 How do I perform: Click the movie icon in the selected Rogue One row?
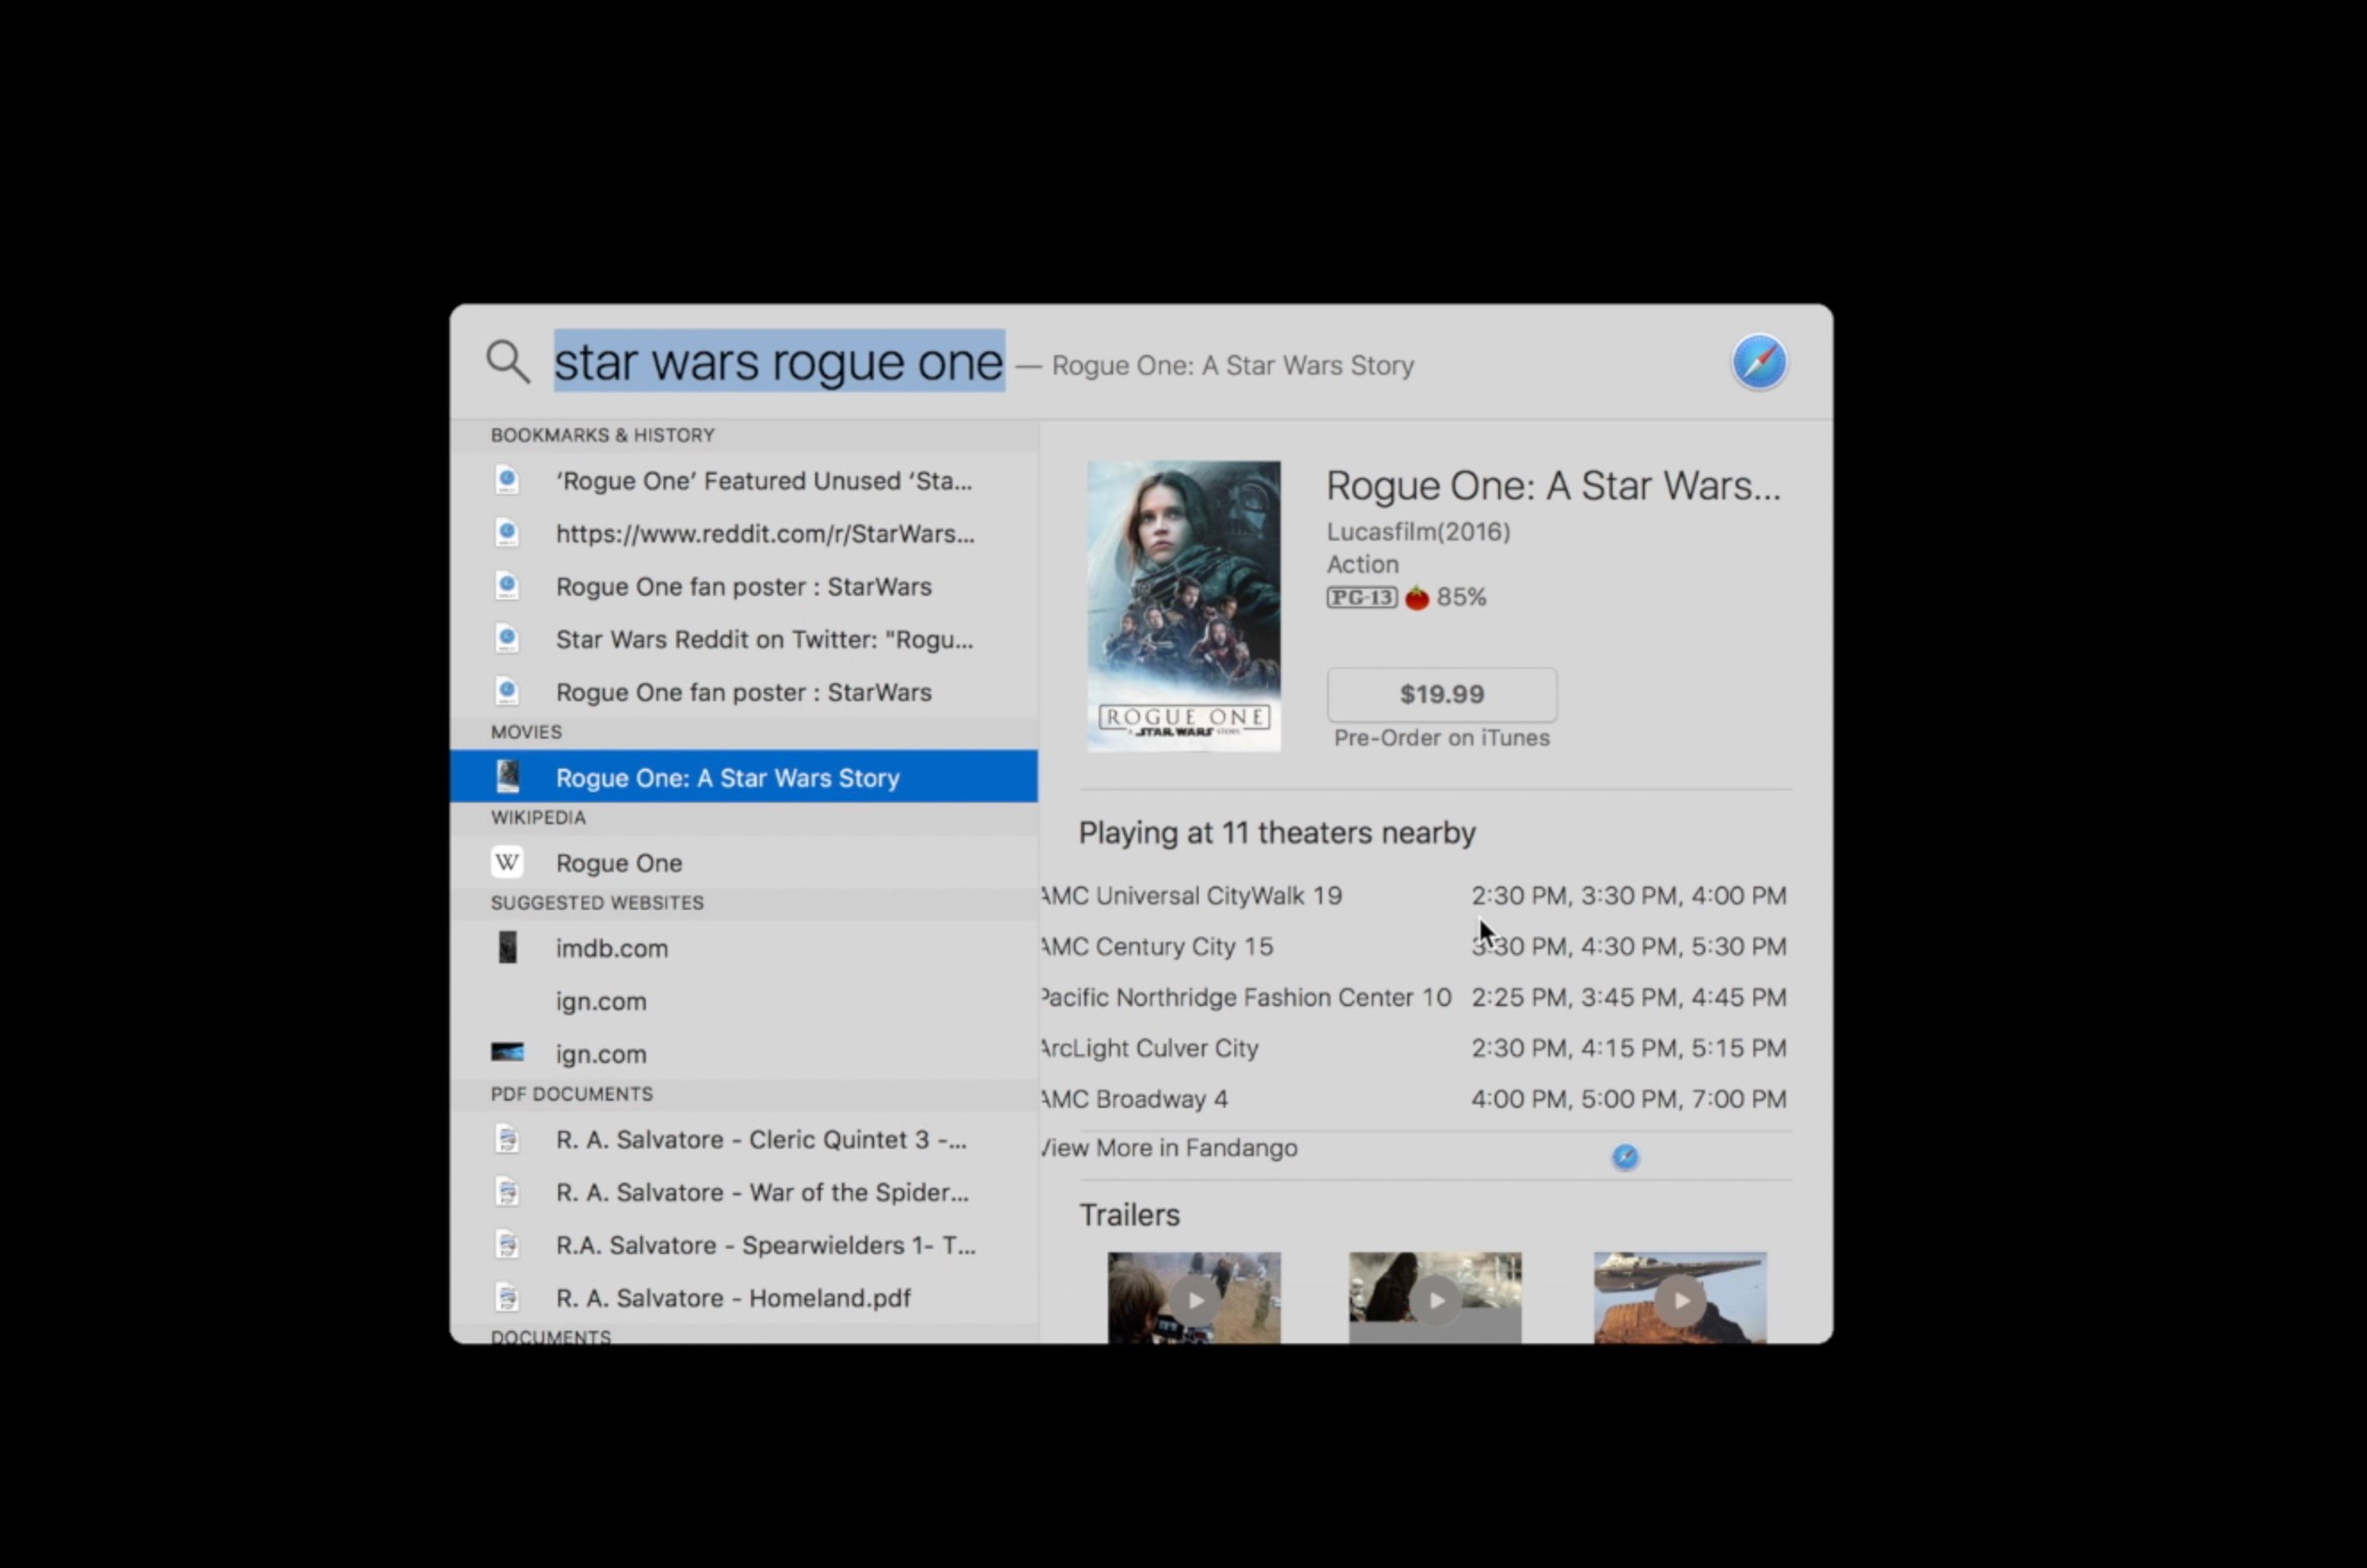coord(508,776)
